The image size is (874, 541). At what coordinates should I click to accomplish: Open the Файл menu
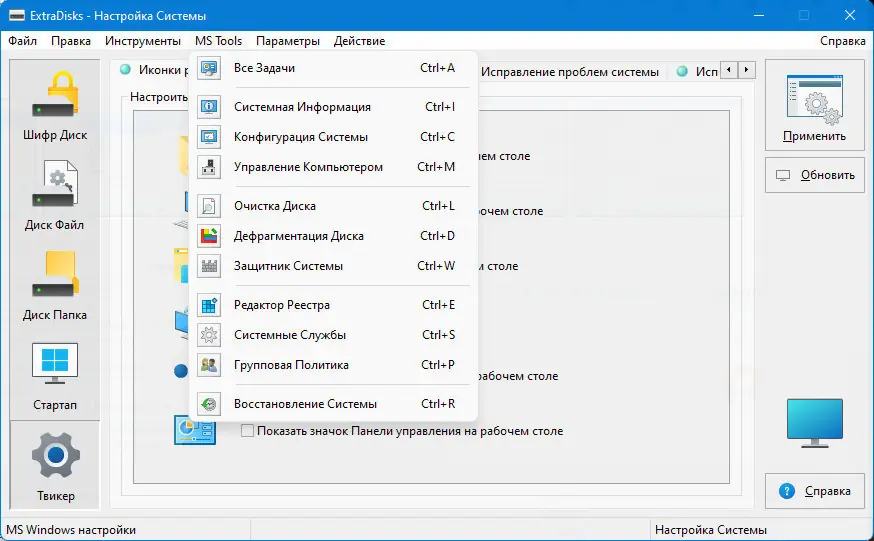22,41
